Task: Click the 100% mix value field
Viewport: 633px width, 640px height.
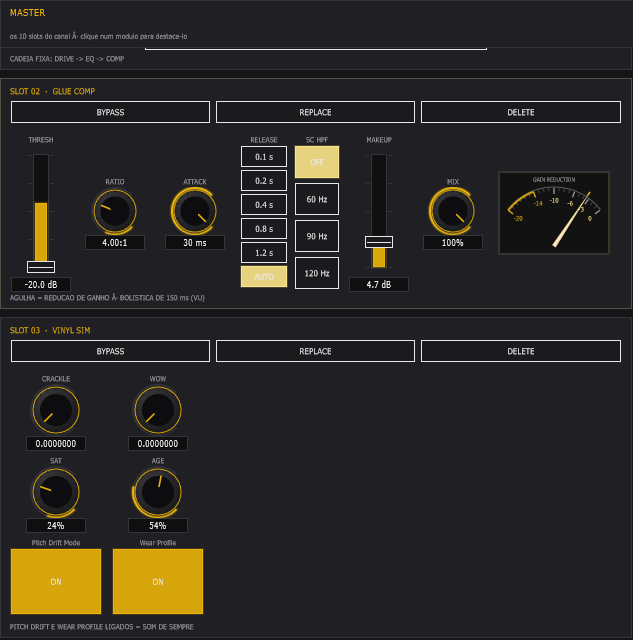Action: (453, 242)
